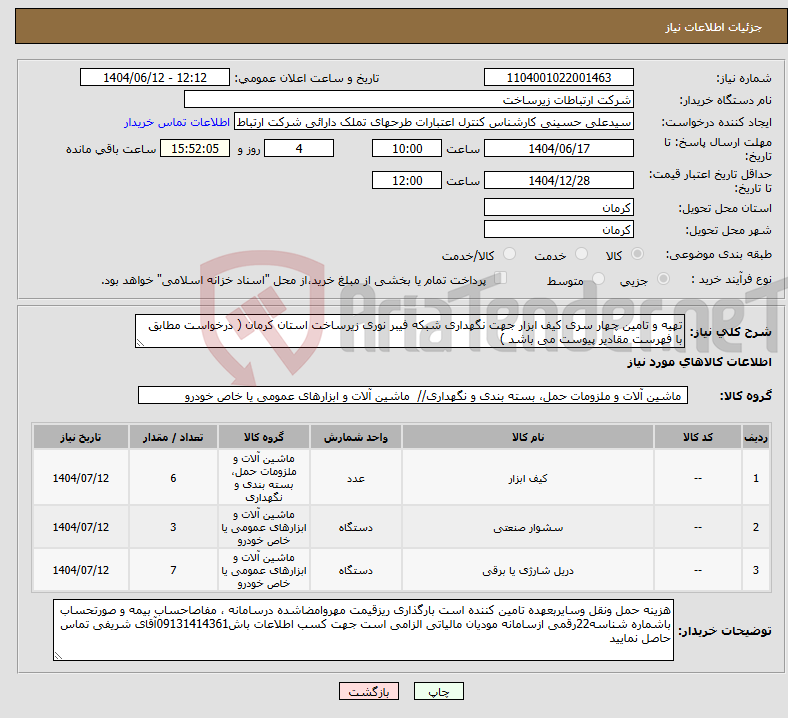
Task: Click unit دستگاه in دریل row
Action: click(x=355, y=571)
